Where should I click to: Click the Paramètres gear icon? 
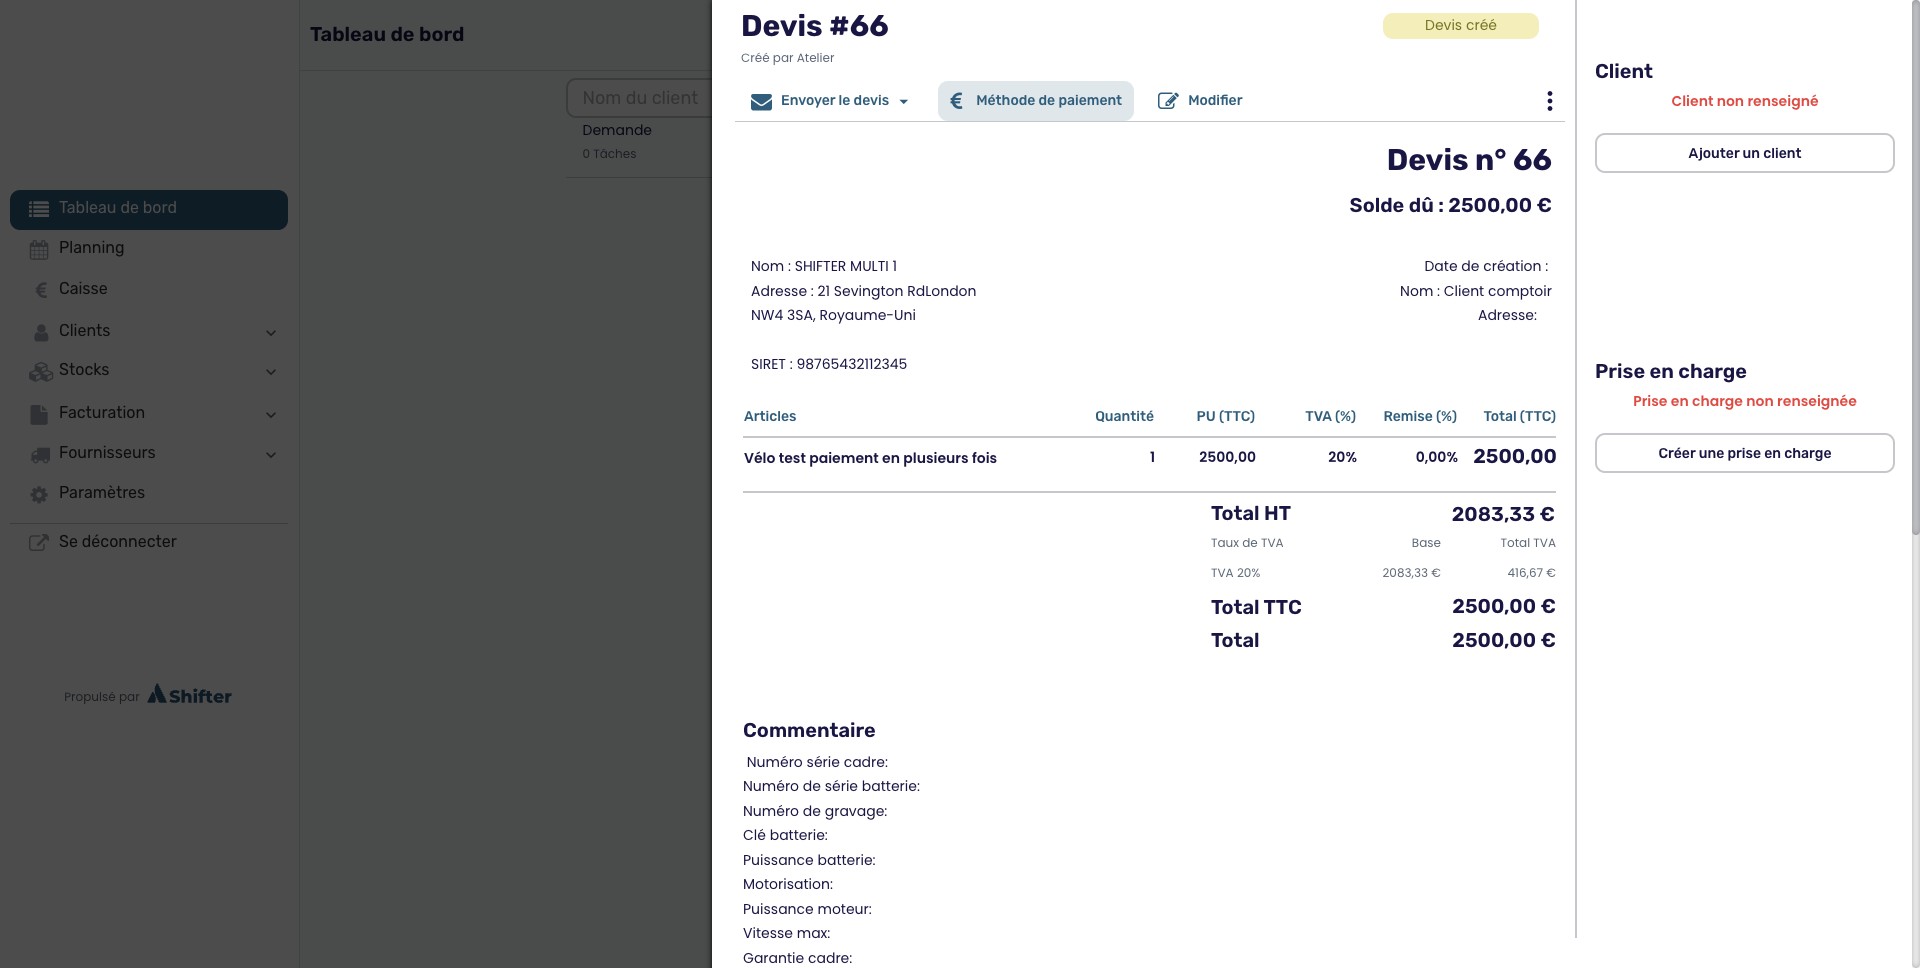(39, 494)
